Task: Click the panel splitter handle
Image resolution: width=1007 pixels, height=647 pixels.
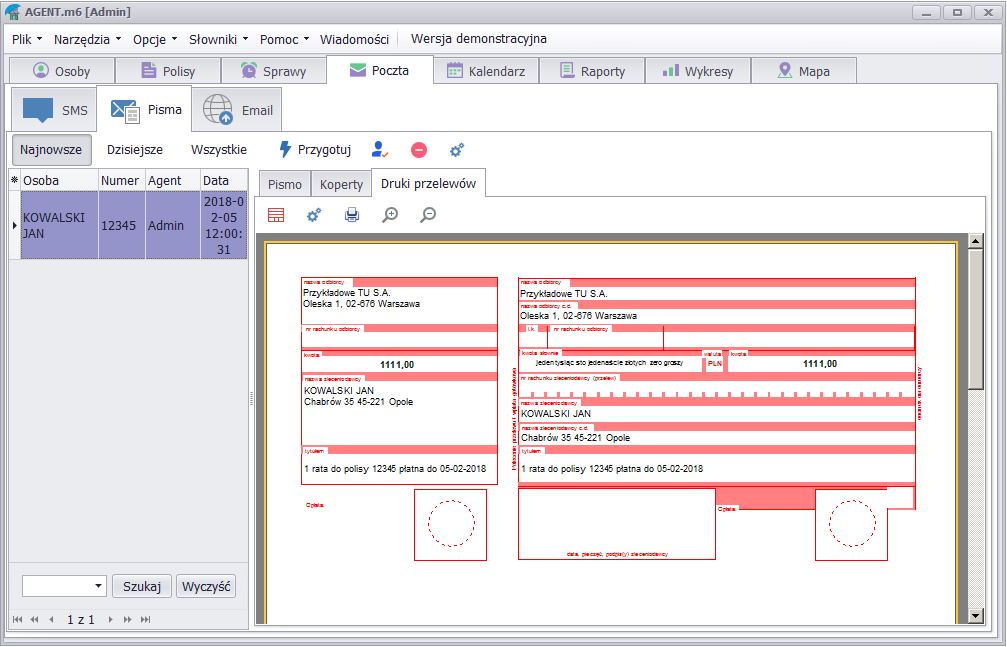Action: [251, 398]
